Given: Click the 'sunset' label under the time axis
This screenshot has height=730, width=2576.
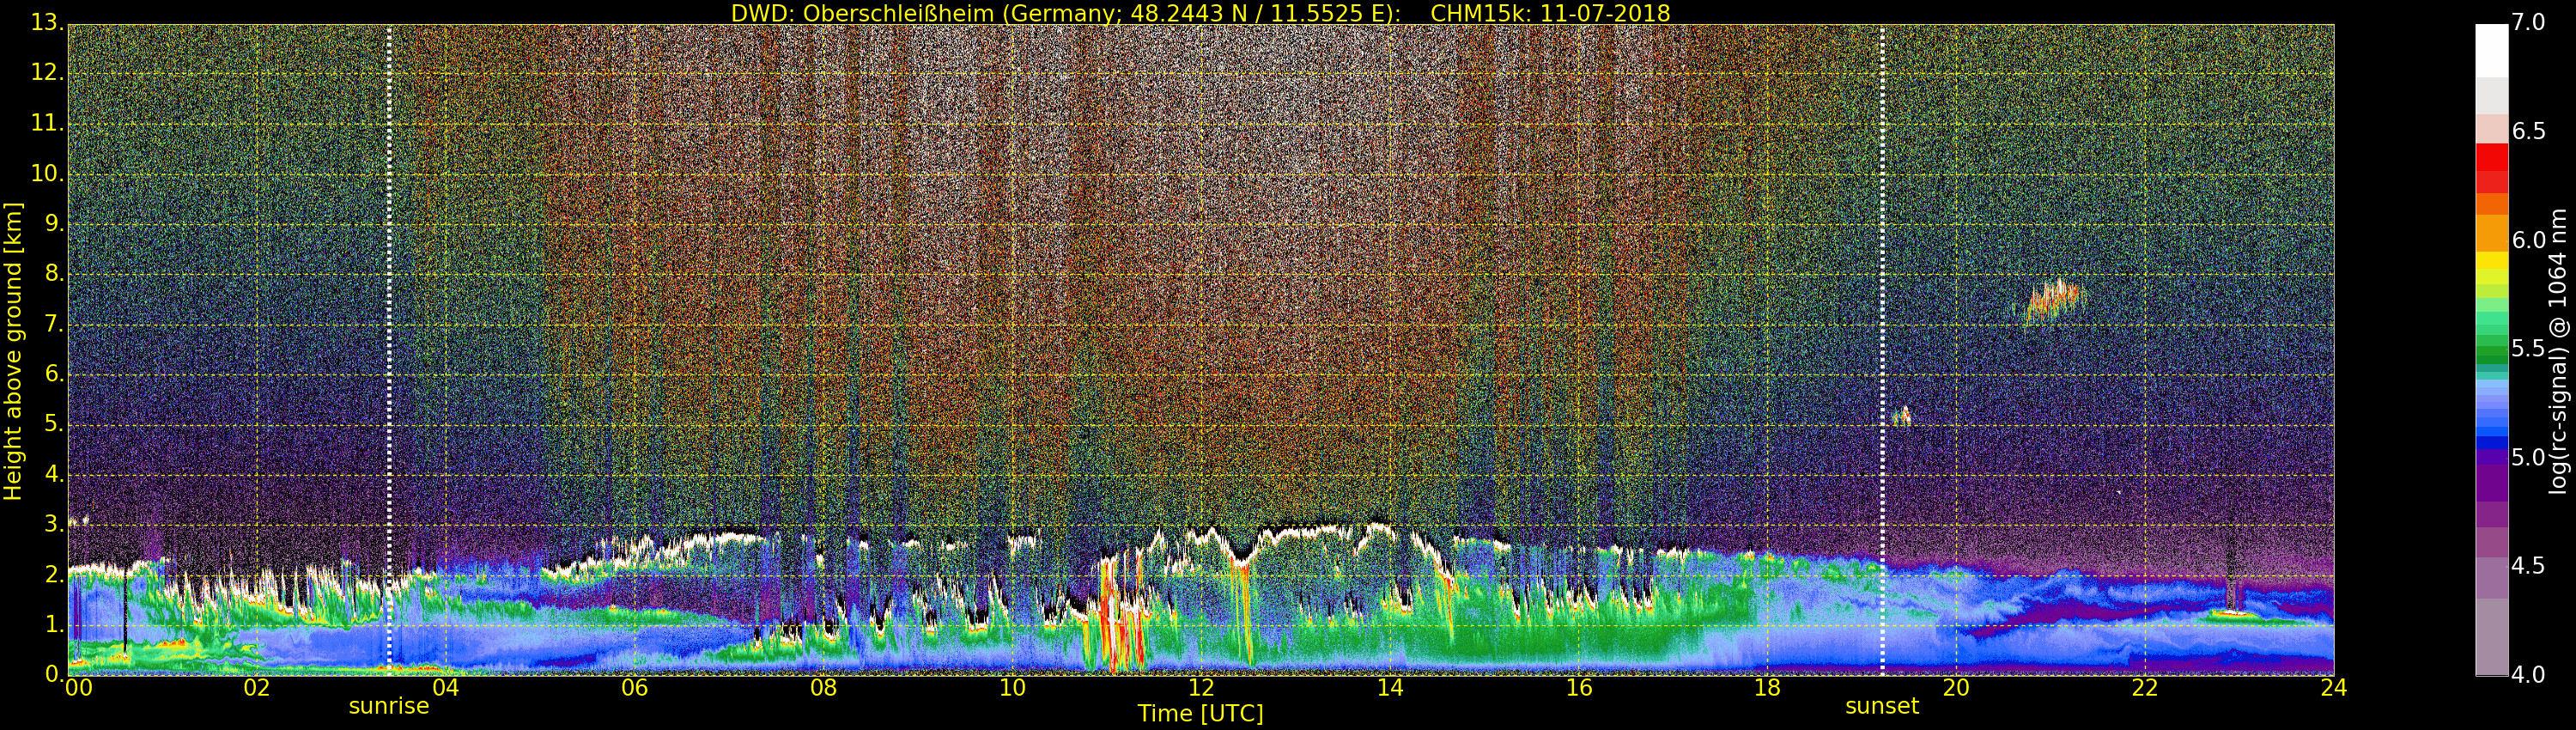Looking at the screenshot, I should click(1882, 706).
